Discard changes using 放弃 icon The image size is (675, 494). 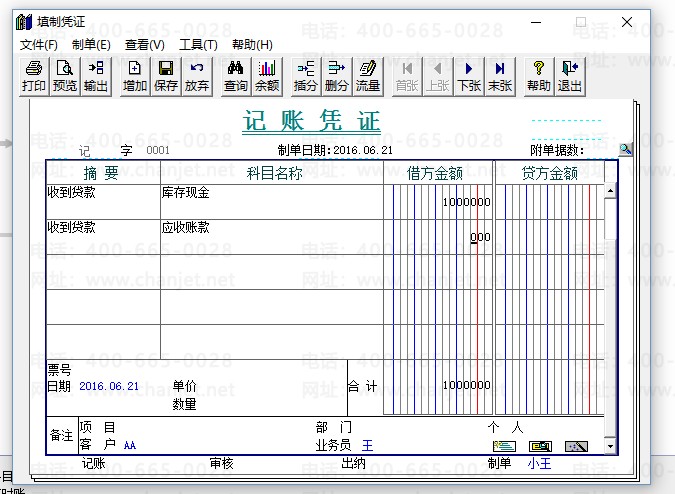point(197,76)
